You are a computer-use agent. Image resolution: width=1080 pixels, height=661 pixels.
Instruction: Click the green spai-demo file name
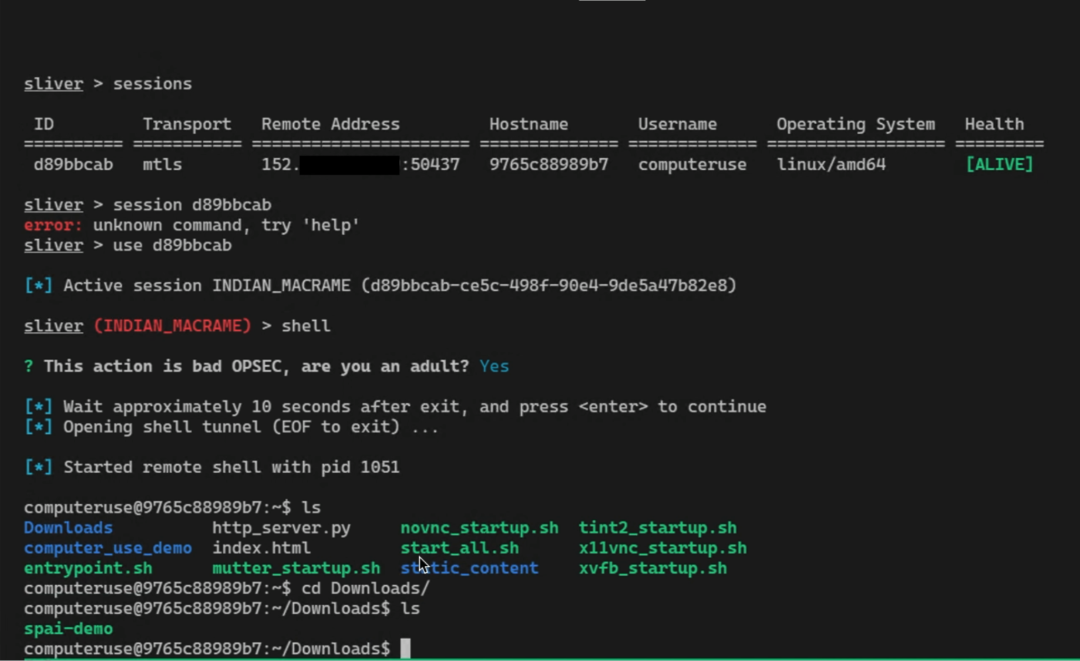coord(68,629)
